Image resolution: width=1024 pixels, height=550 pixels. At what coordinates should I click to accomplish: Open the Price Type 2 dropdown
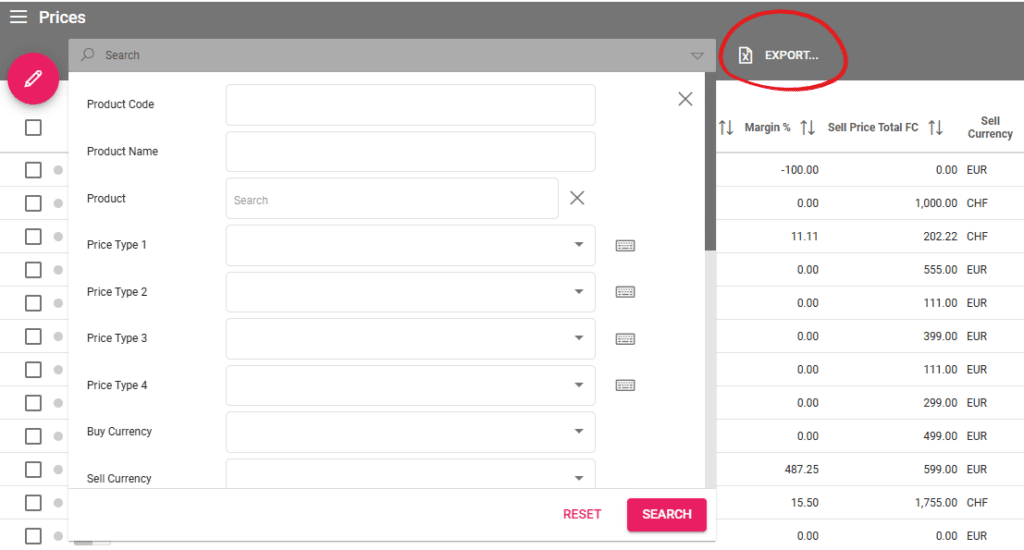point(410,292)
